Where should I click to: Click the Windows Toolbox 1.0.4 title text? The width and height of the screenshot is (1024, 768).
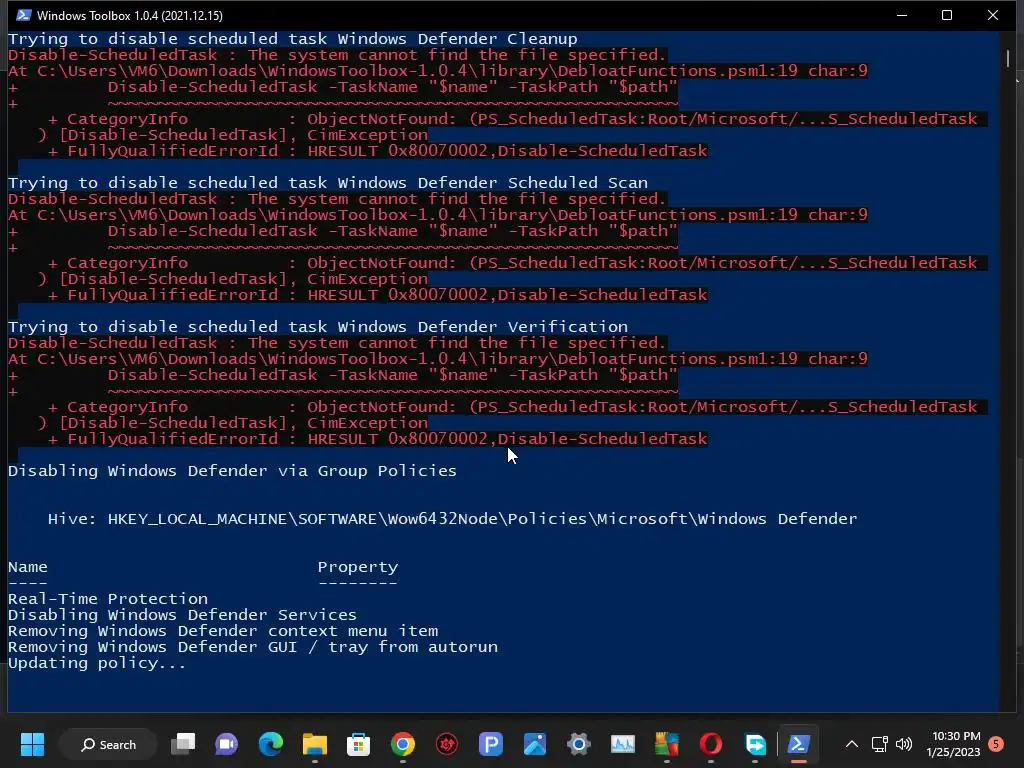pyautogui.click(x=130, y=15)
